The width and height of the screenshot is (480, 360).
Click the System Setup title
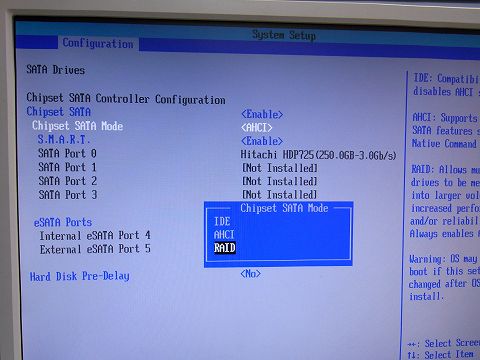pos(284,35)
